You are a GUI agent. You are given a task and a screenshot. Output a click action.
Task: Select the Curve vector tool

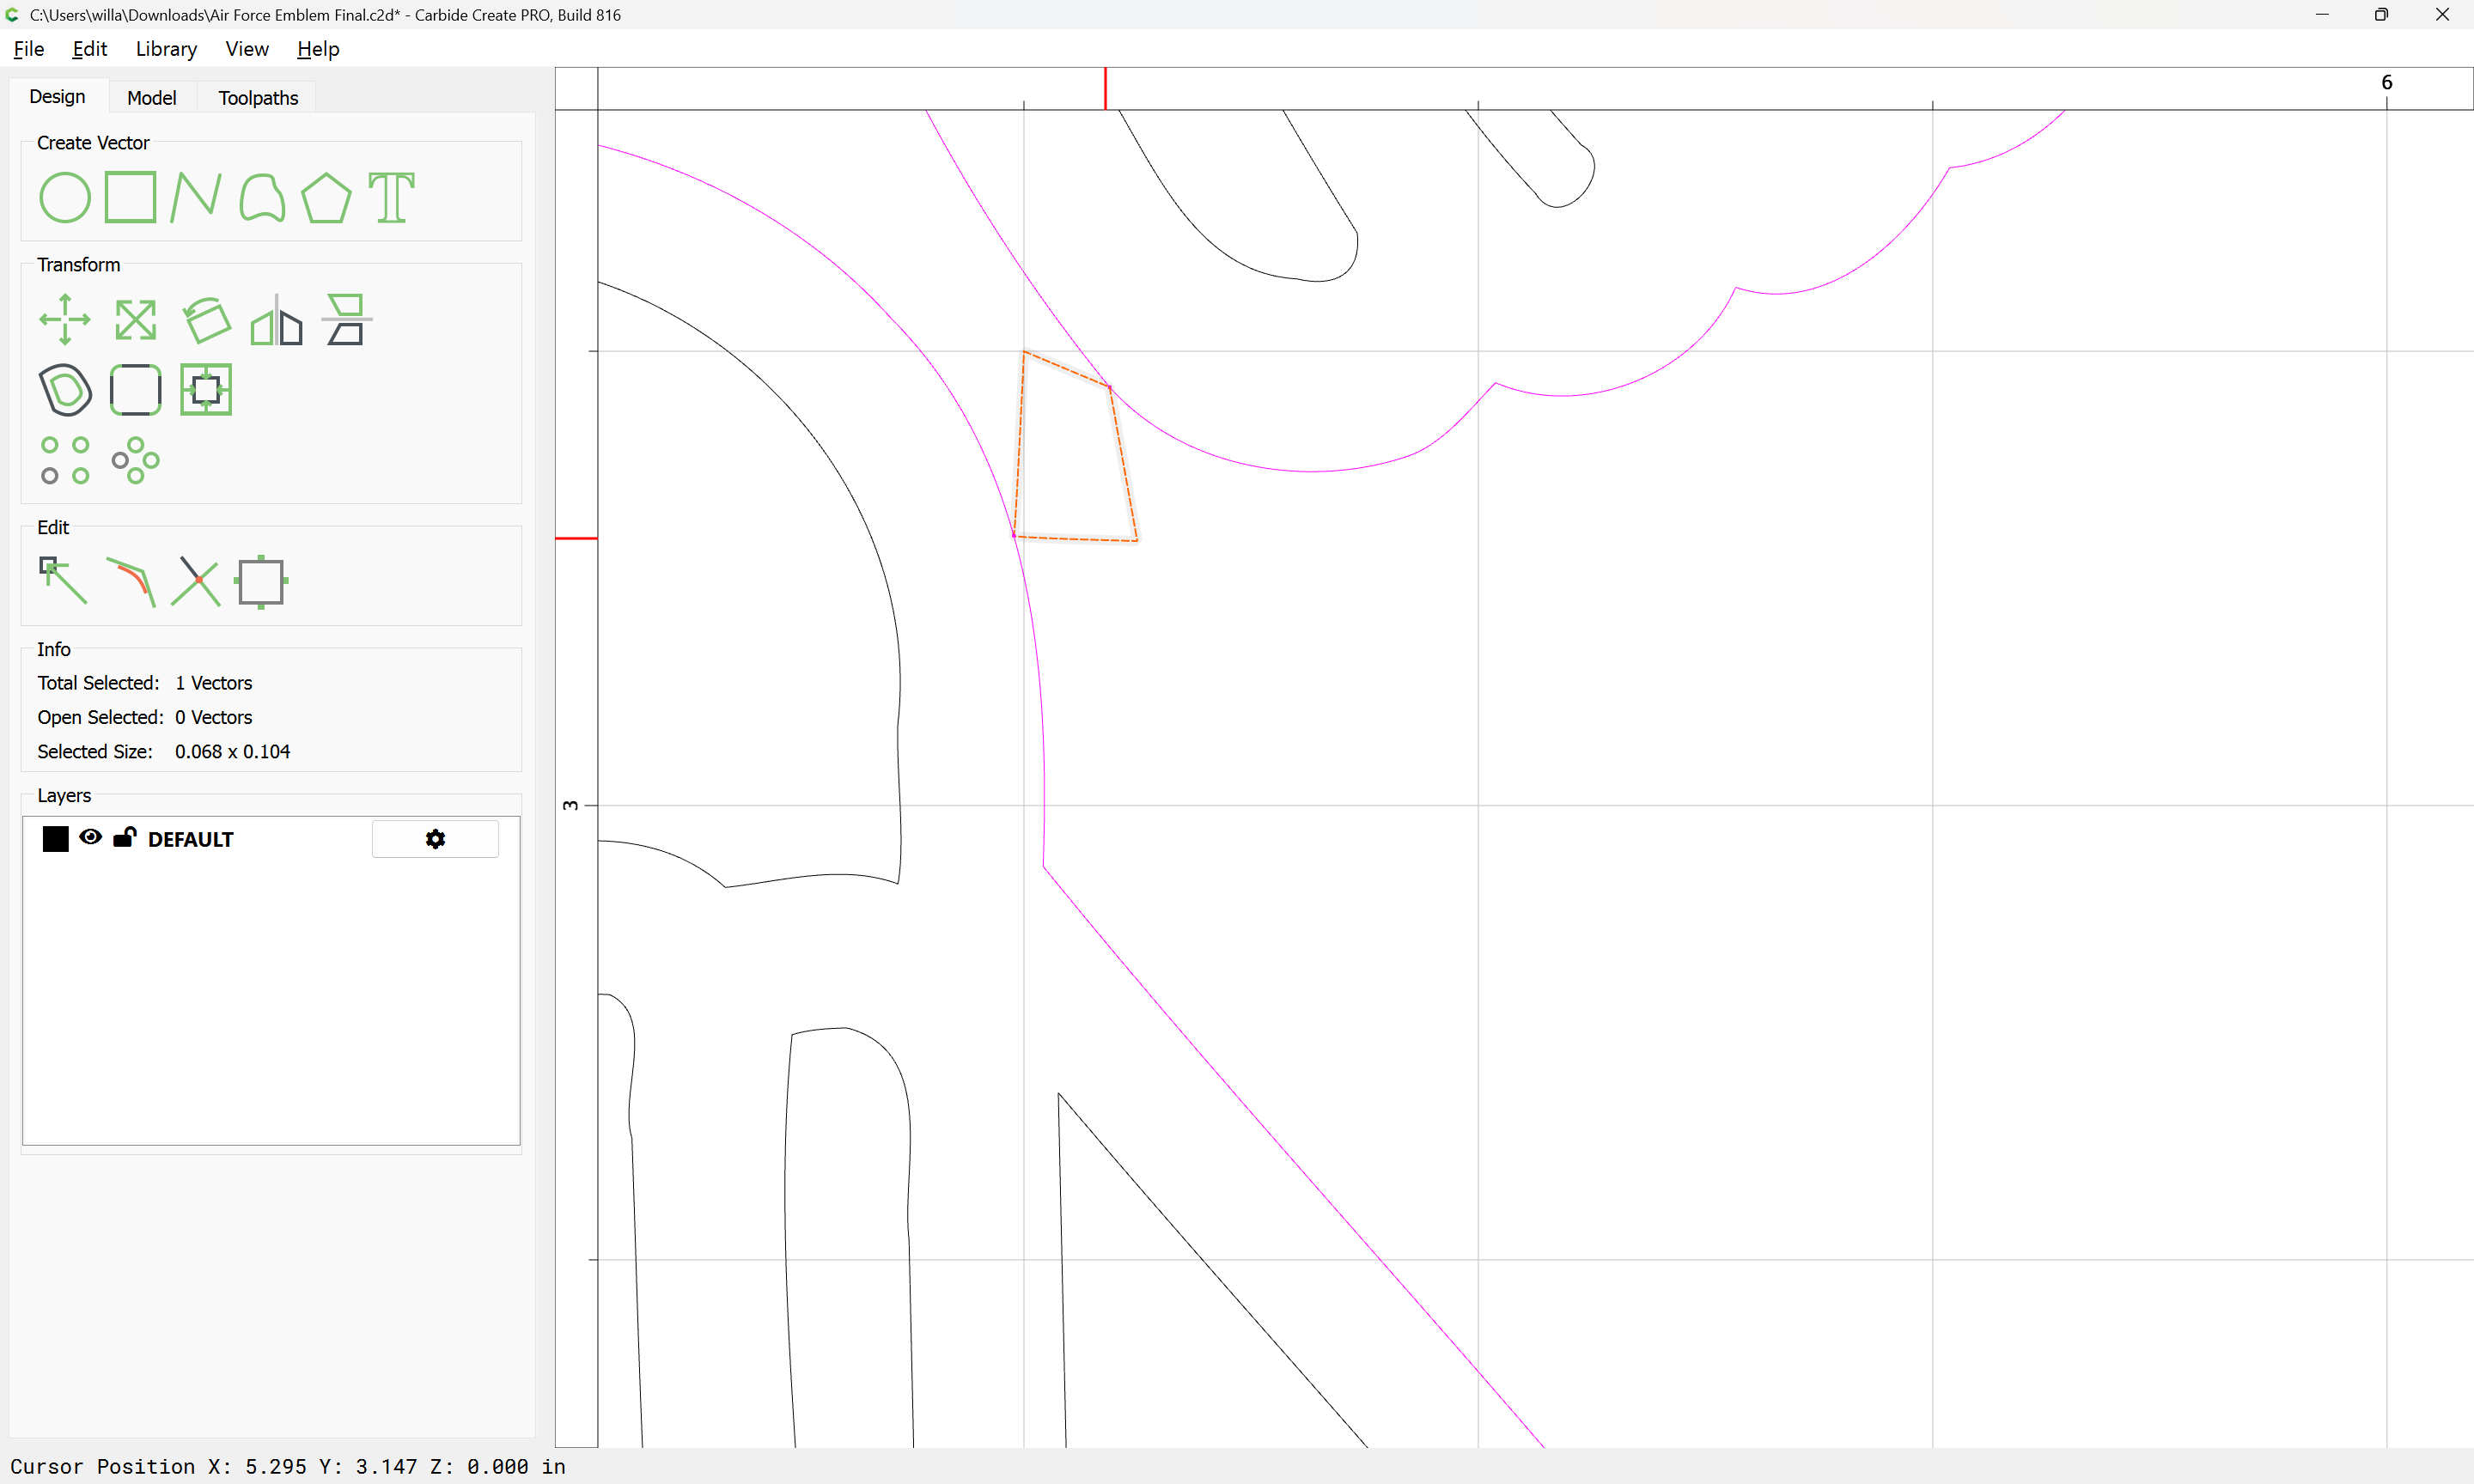point(262,197)
